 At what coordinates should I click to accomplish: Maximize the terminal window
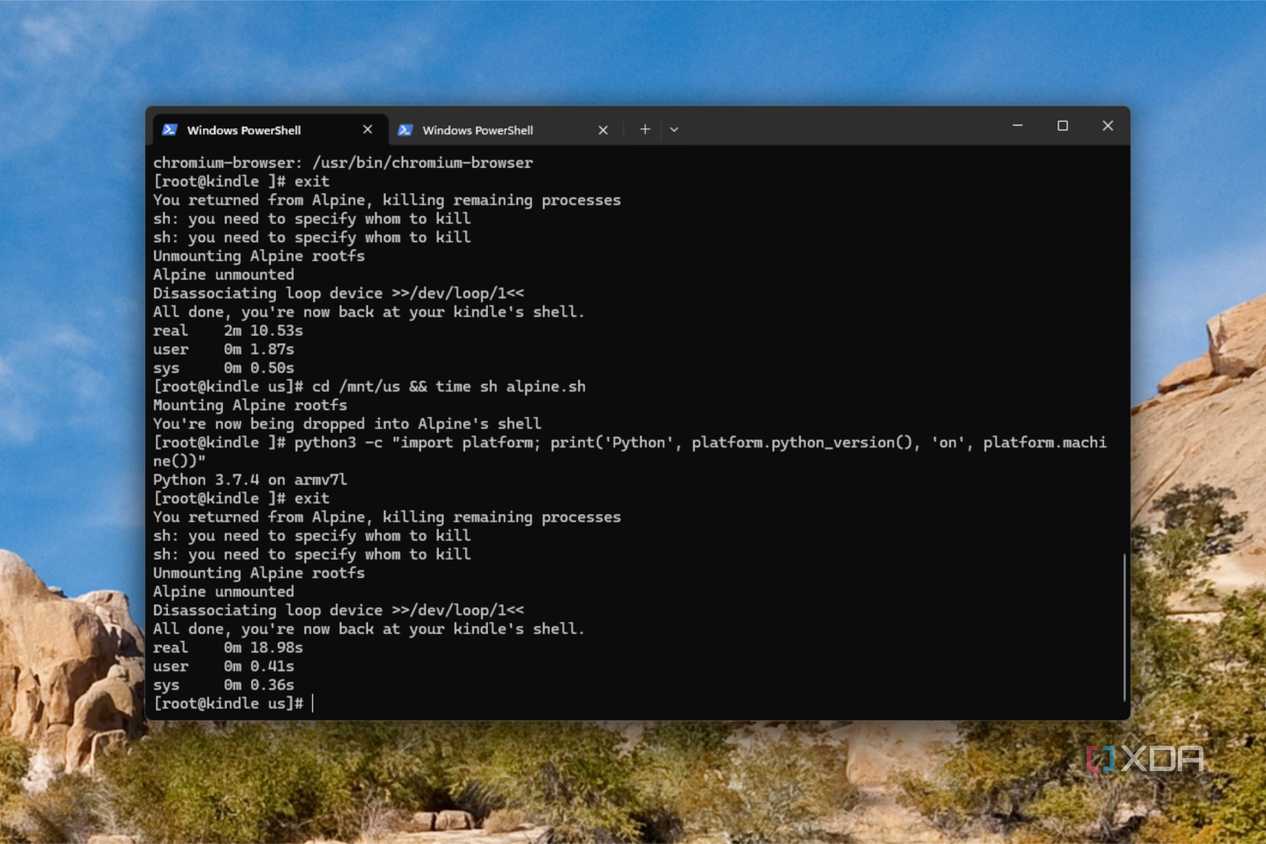1062,126
